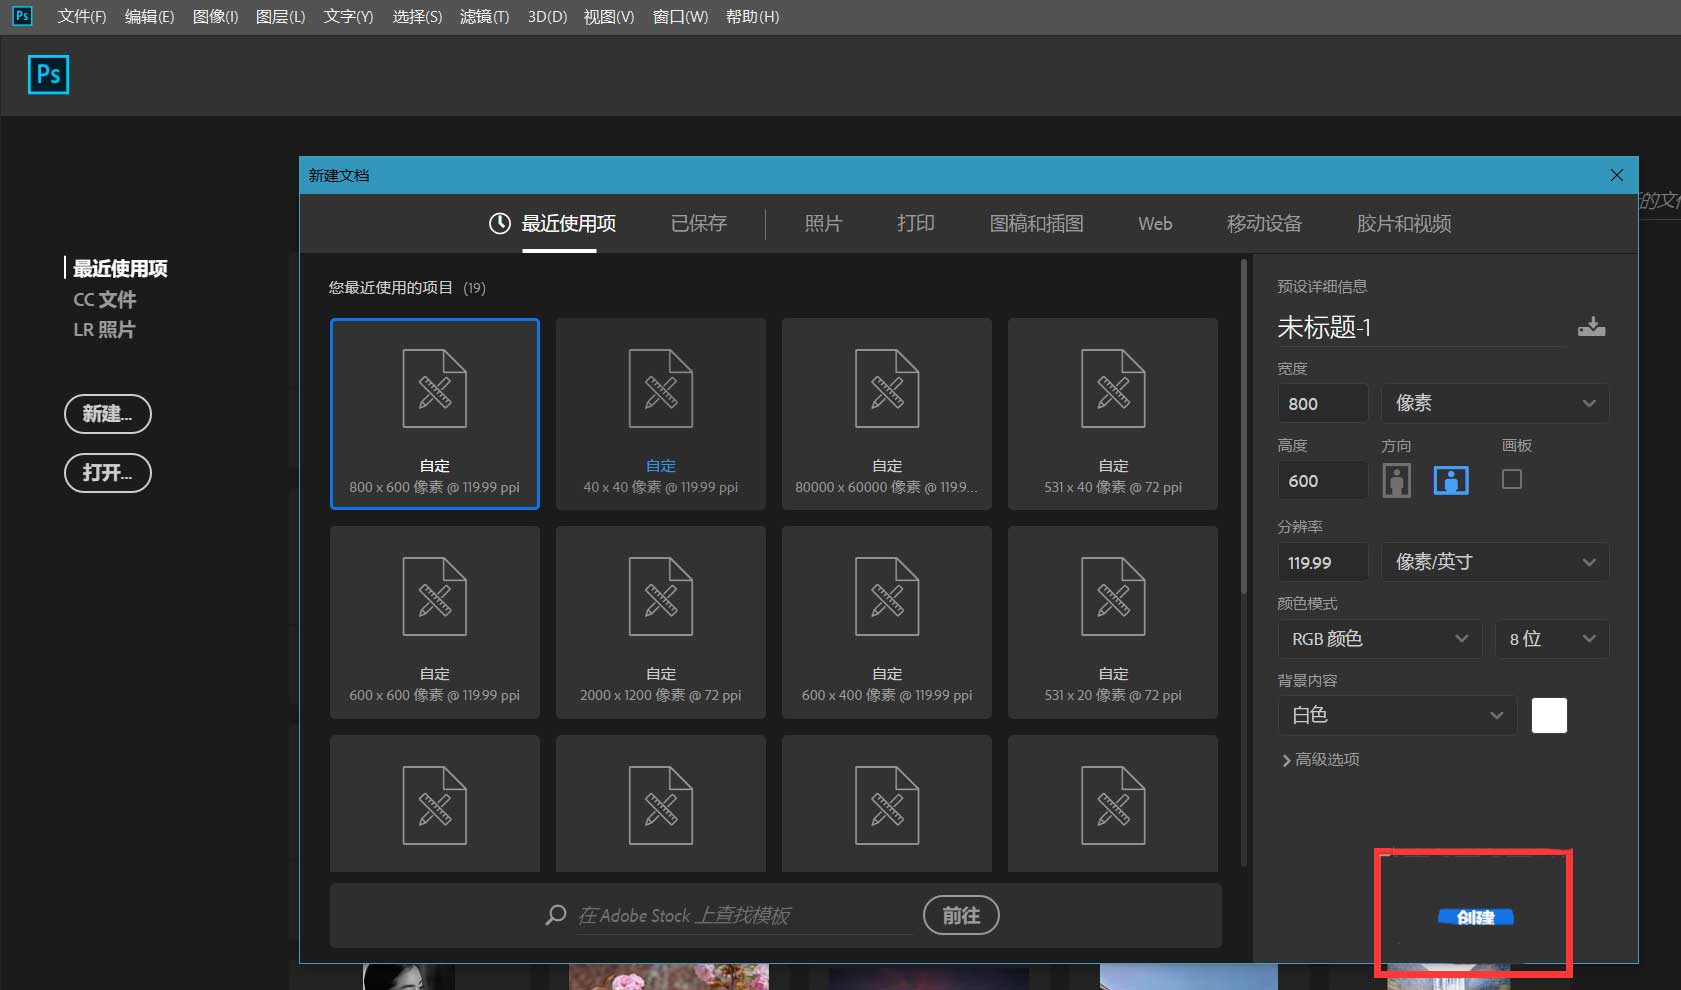Select 最近使用项 in left sidebar

pyautogui.click(x=120, y=268)
